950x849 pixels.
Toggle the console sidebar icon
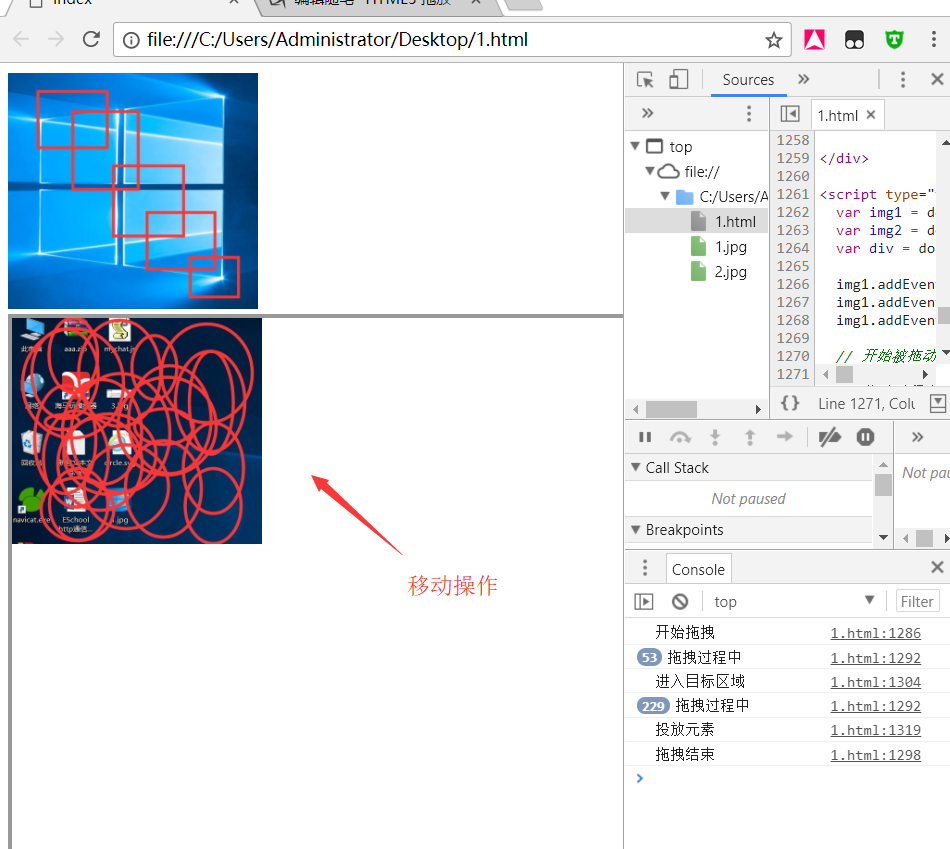pyautogui.click(x=643, y=602)
